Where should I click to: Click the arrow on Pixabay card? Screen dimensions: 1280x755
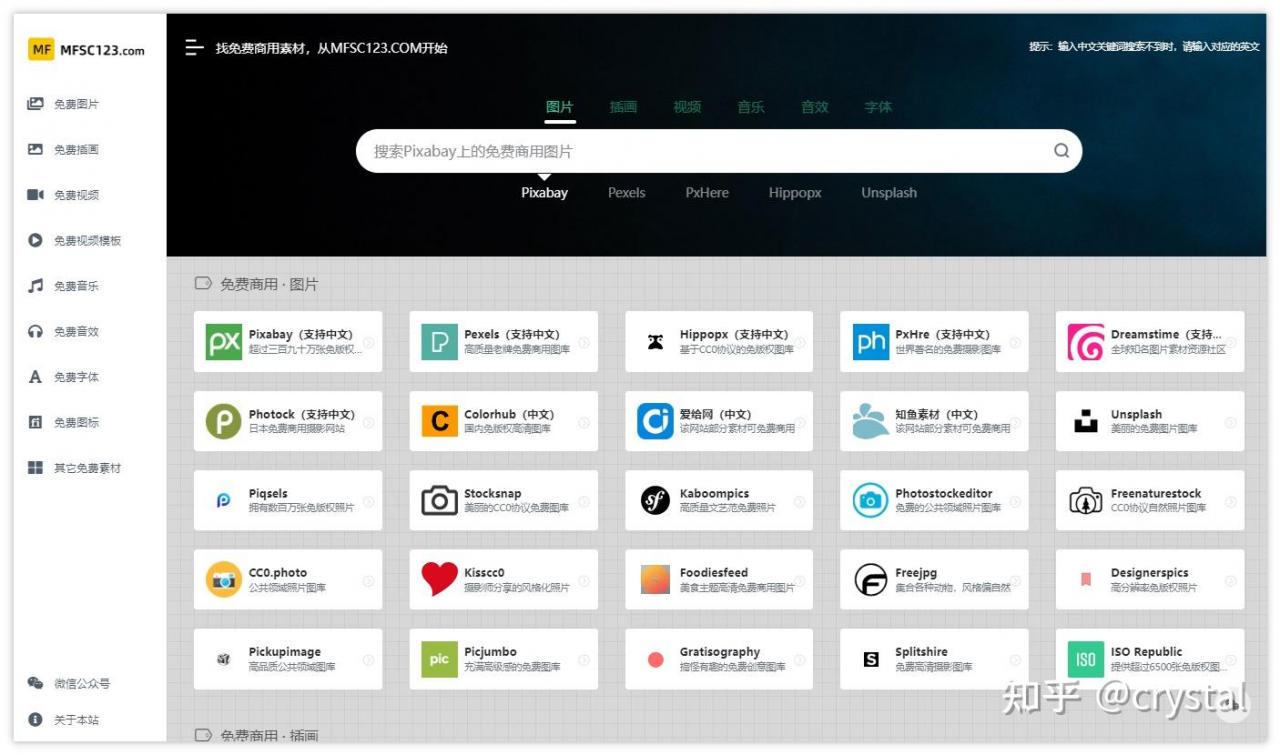point(368,342)
